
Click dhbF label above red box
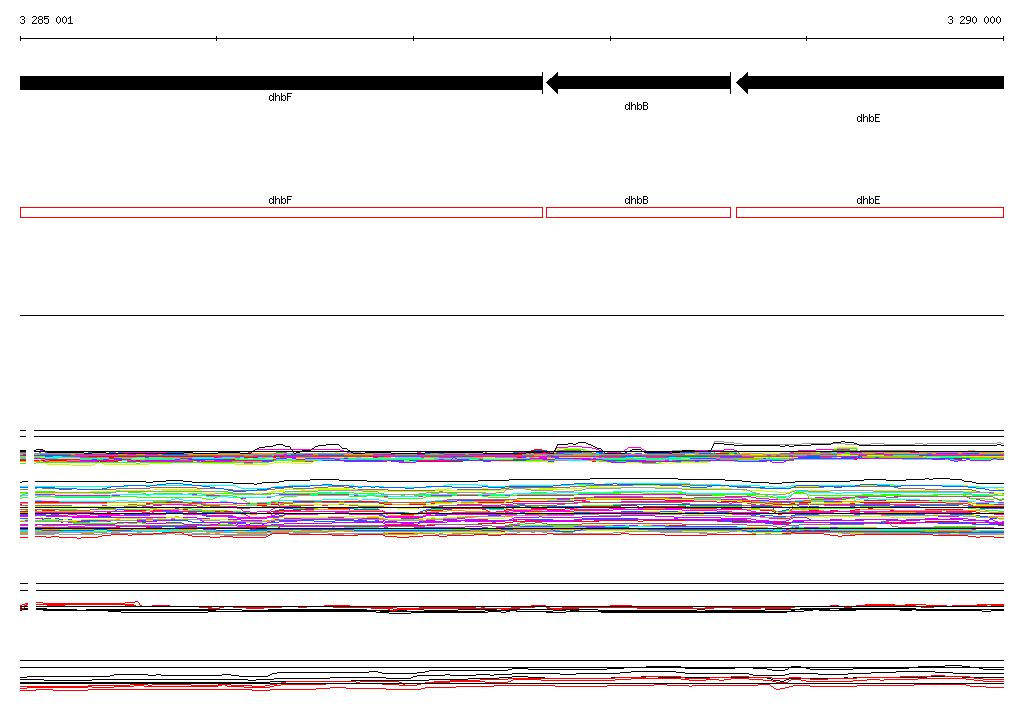click(280, 201)
